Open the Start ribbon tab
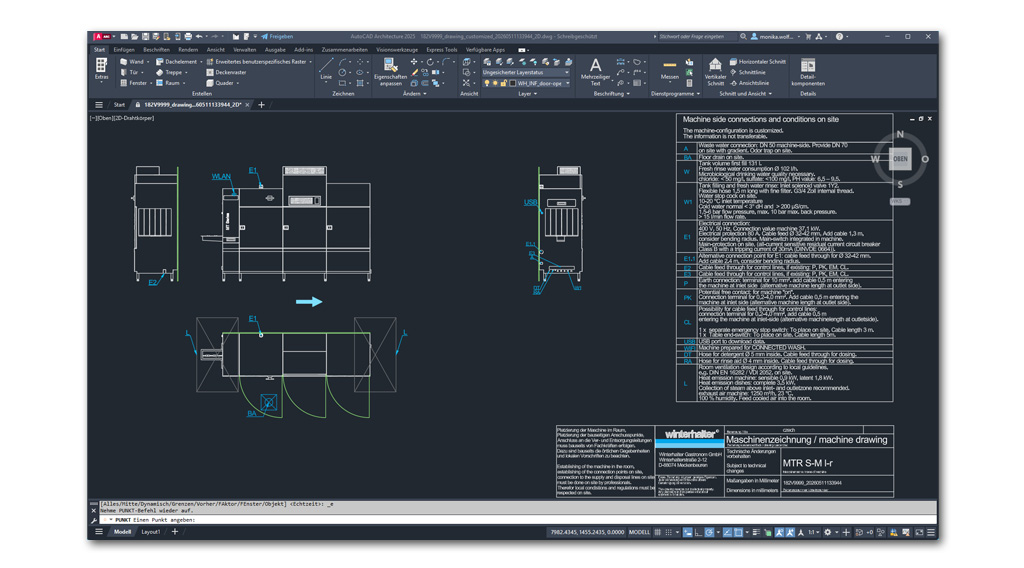The width and height of the screenshot is (1024, 568). coord(99,50)
